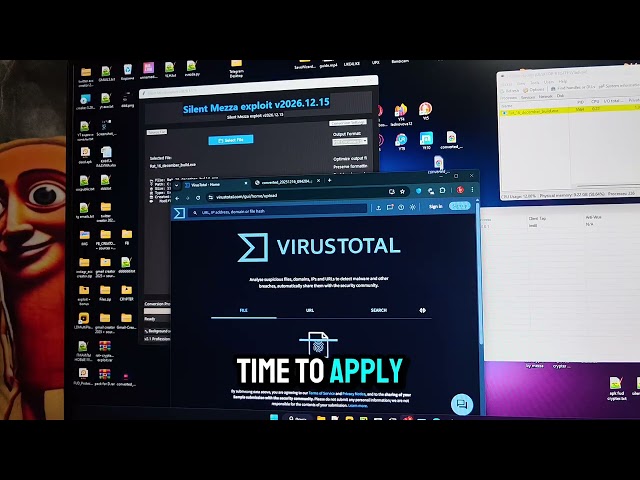Click the CPU column header
The image size is (640, 480).
tap(595, 101)
